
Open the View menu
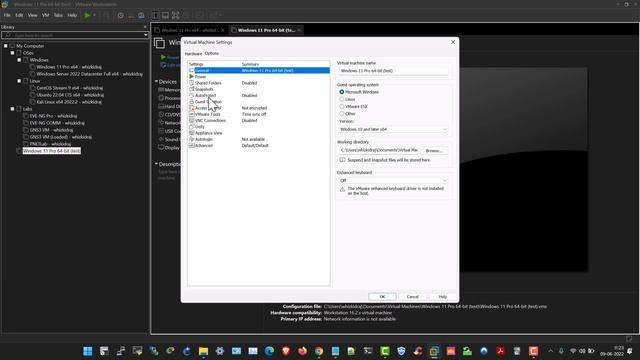(x=32, y=15)
